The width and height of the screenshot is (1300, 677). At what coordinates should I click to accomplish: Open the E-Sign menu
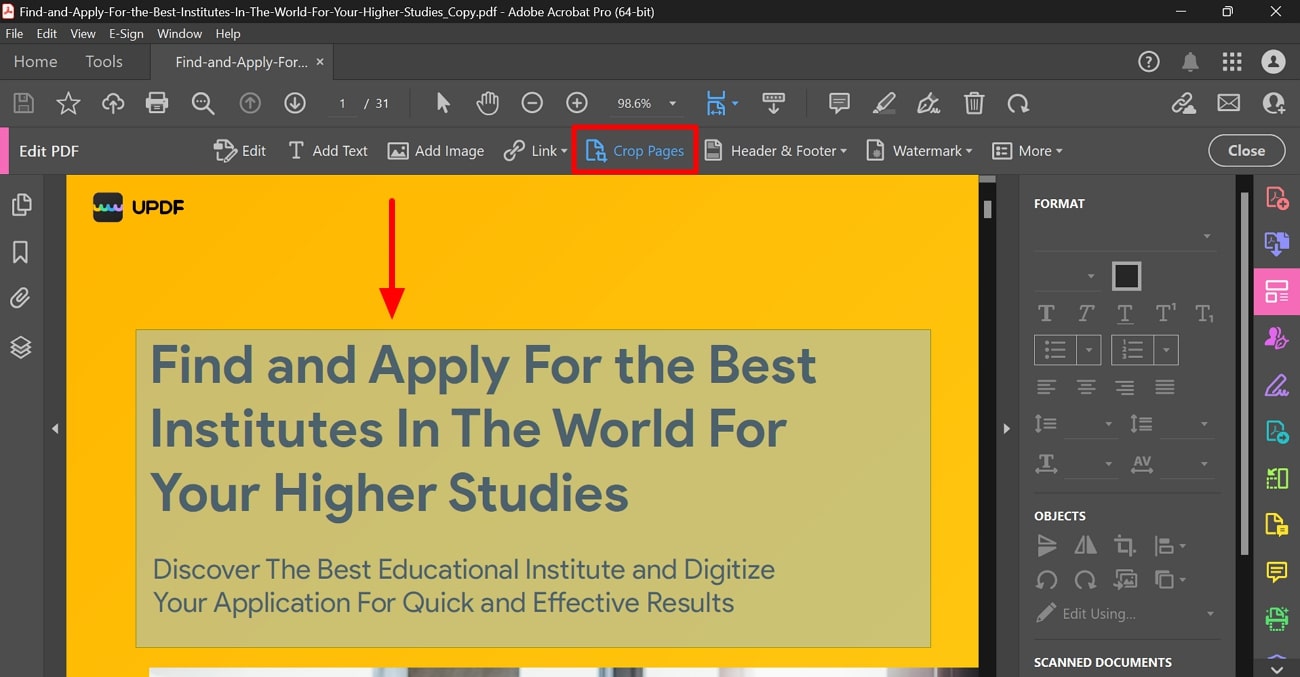click(126, 33)
